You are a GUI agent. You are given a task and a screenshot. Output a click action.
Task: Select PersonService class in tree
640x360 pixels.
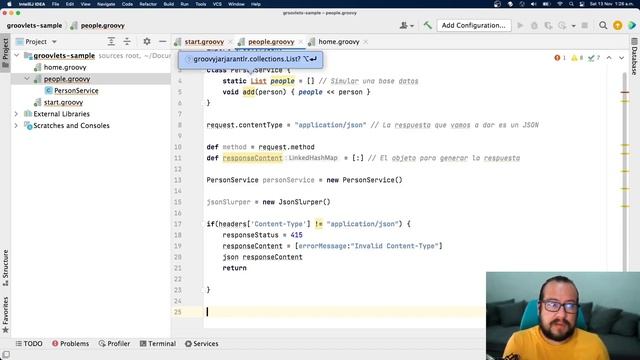click(x=76, y=91)
